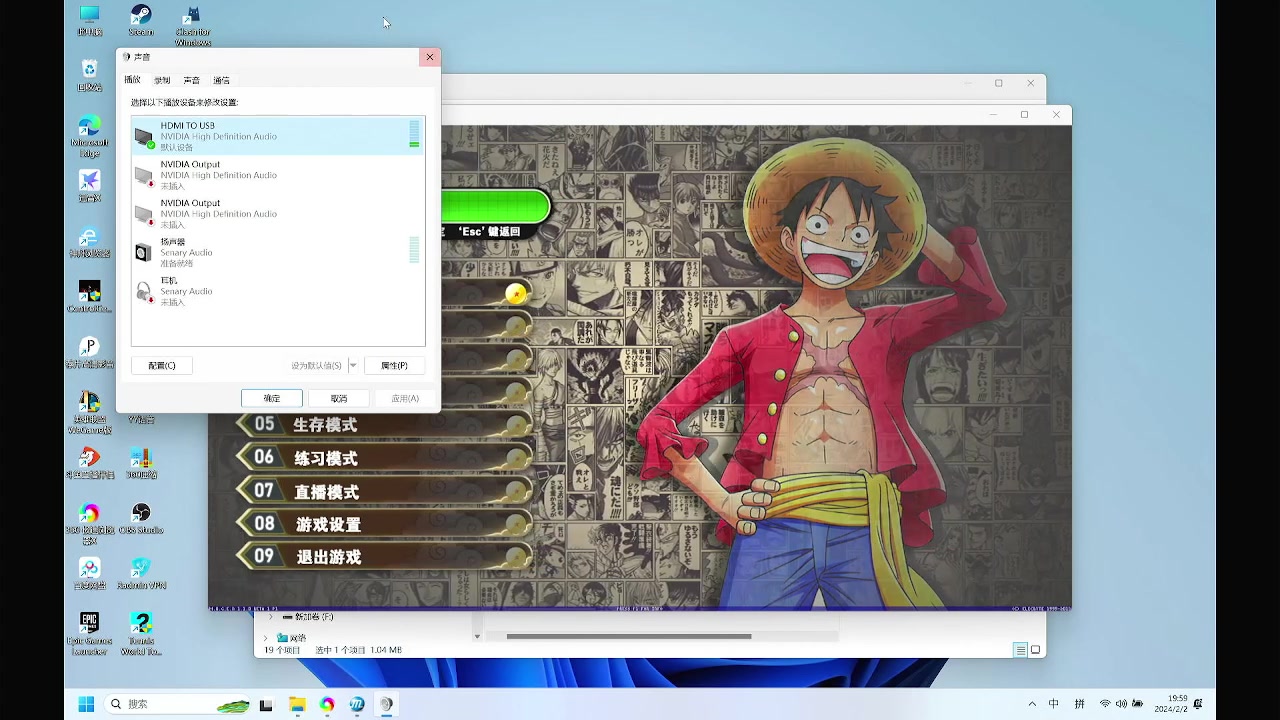The image size is (1280, 720).
Task: Open the notification bell in the taskbar
Action: [1198, 704]
